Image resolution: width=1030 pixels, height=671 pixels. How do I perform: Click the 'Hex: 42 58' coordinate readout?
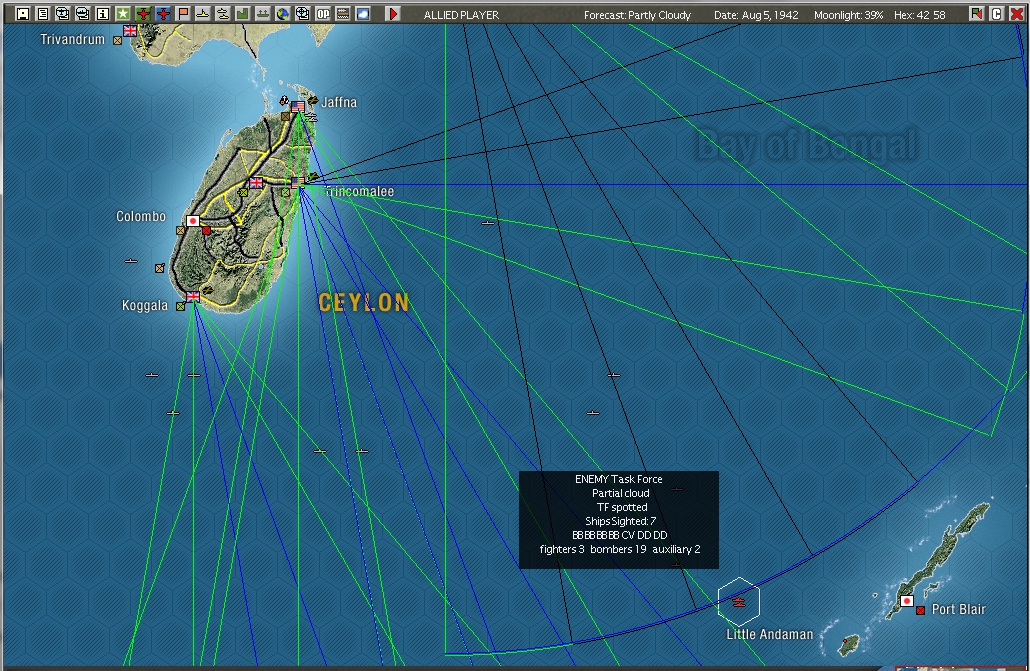920,14
